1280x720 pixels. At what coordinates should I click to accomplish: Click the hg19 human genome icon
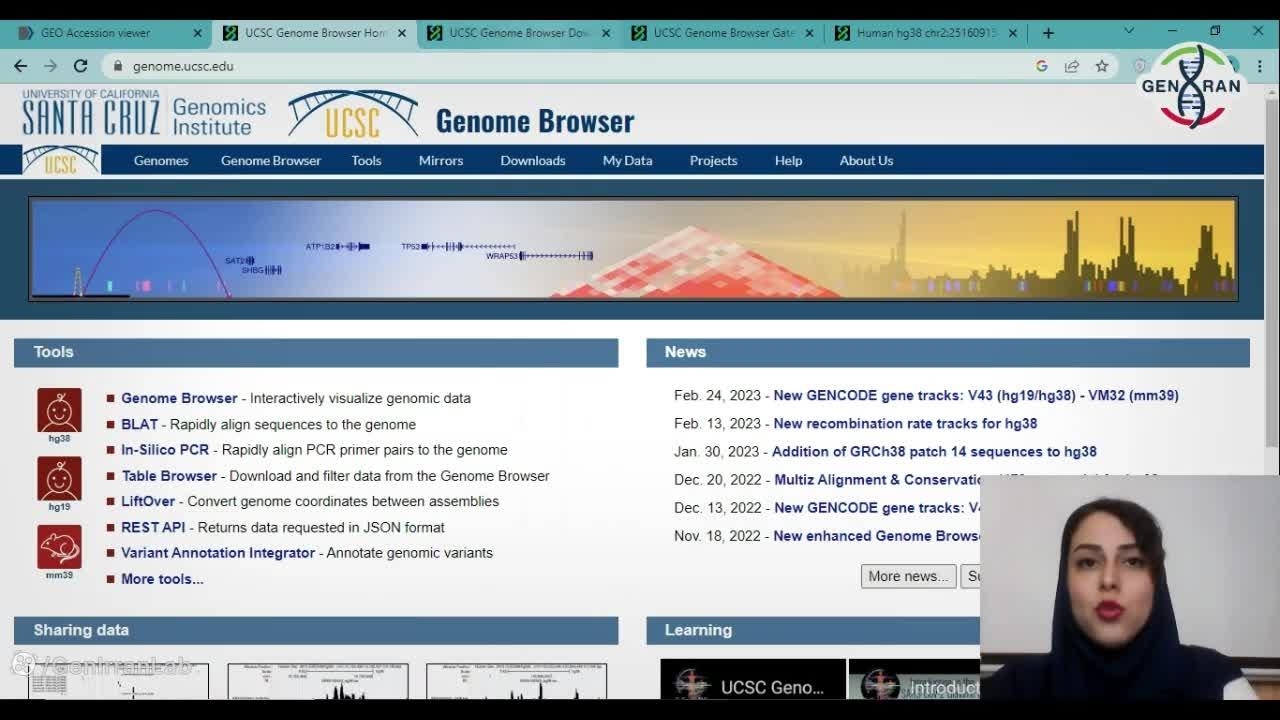tap(59, 479)
